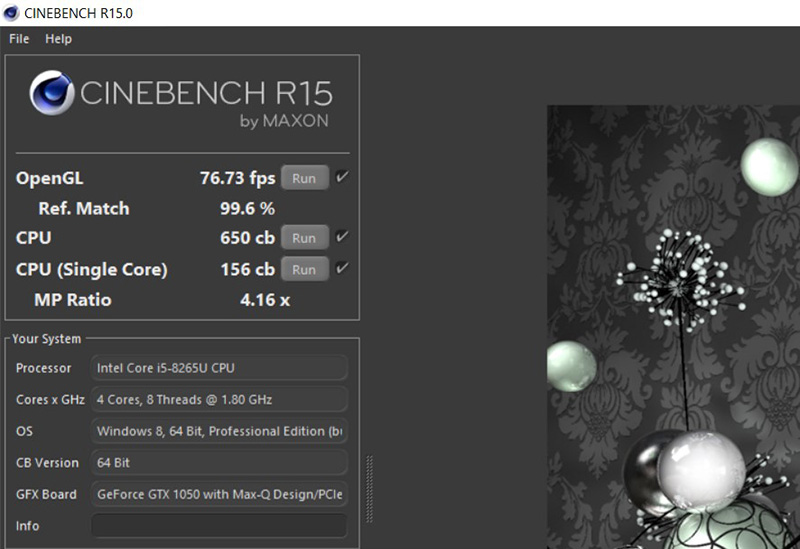The height and width of the screenshot is (549, 800).
Task: Open the File menu
Action: coord(19,39)
